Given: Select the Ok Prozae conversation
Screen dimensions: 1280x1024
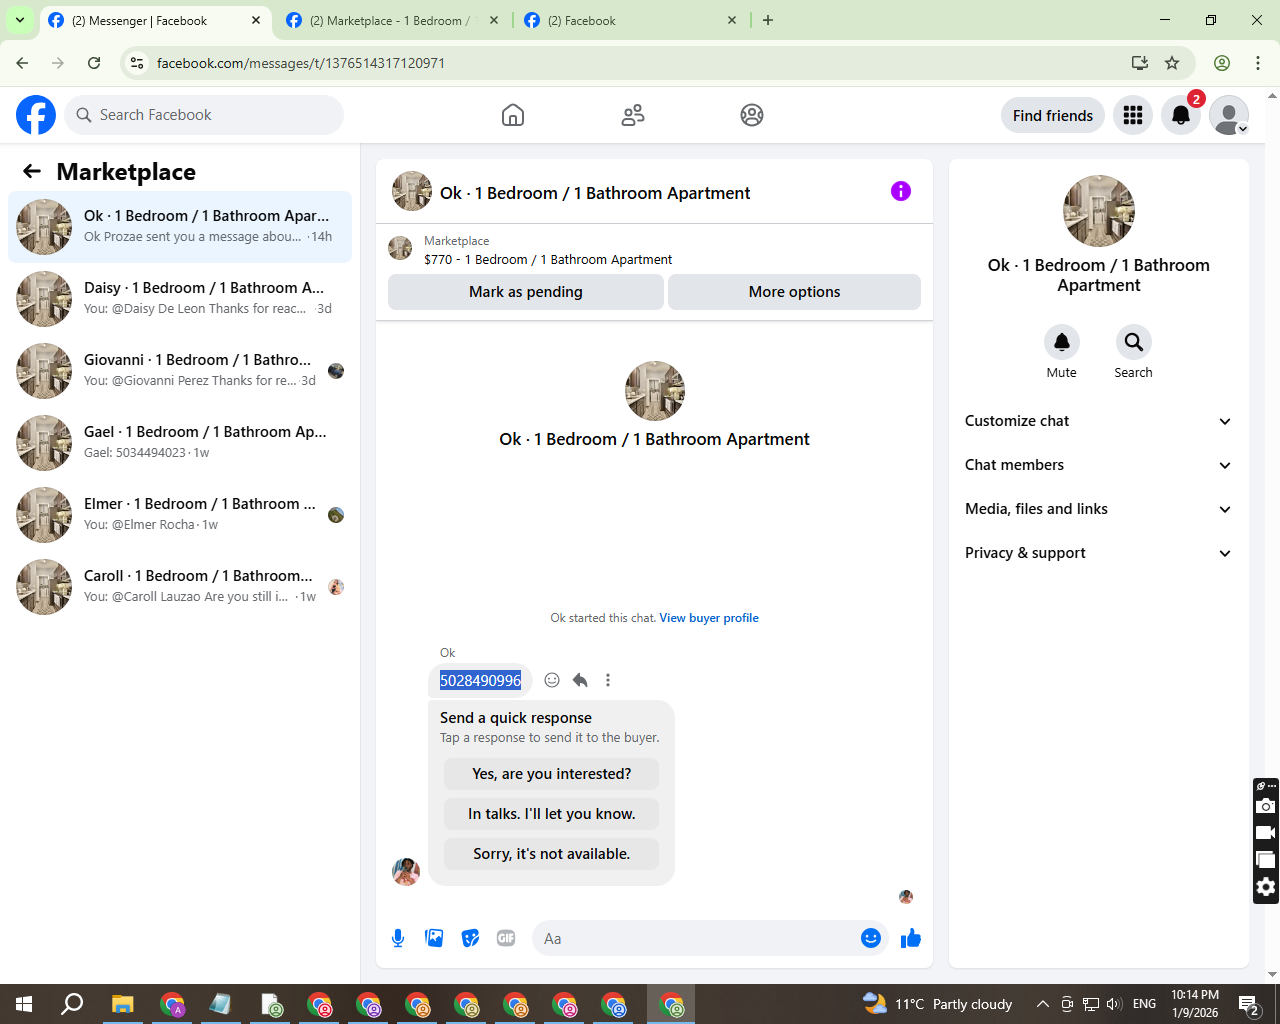Looking at the screenshot, I should (x=180, y=227).
